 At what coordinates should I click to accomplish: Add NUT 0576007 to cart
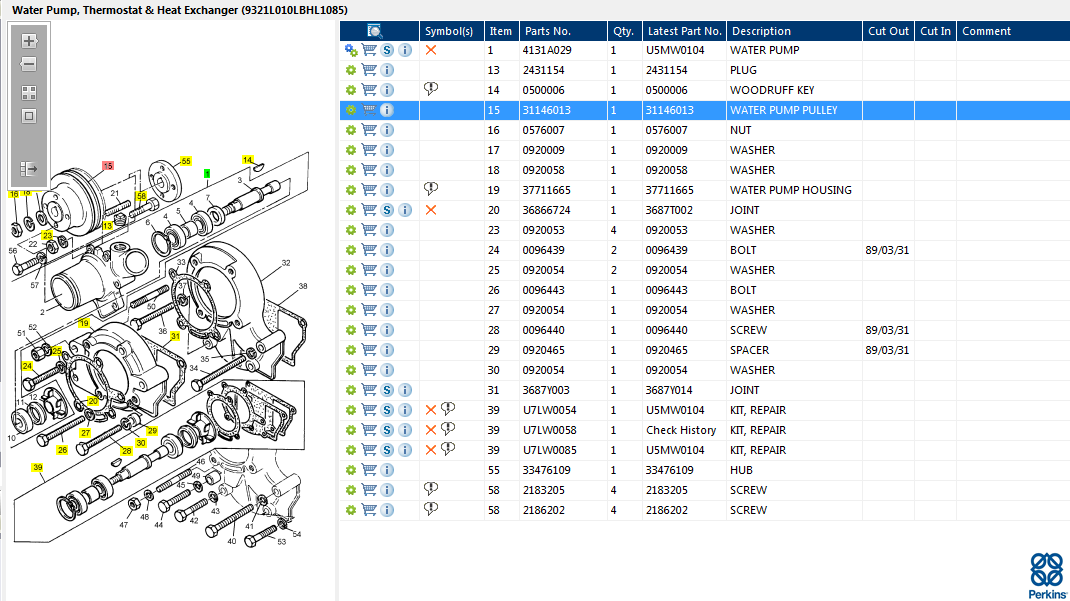[369, 130]
